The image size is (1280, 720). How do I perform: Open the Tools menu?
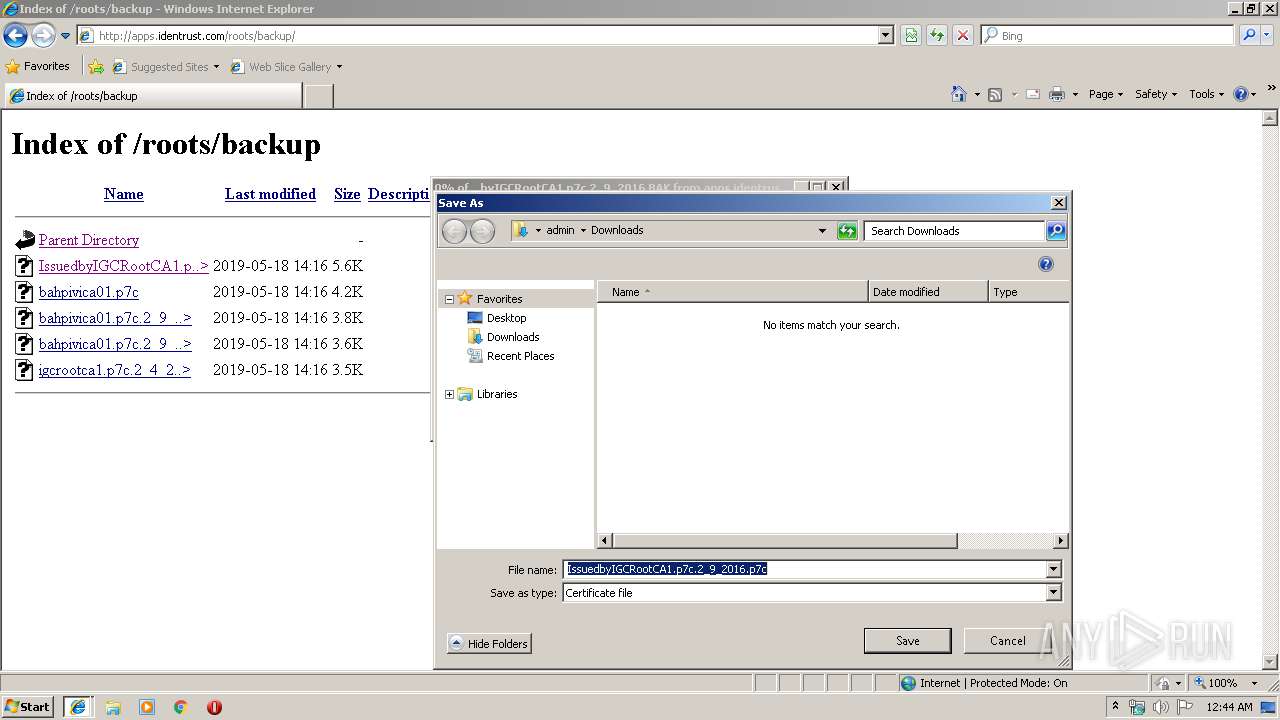point(1207,94)
